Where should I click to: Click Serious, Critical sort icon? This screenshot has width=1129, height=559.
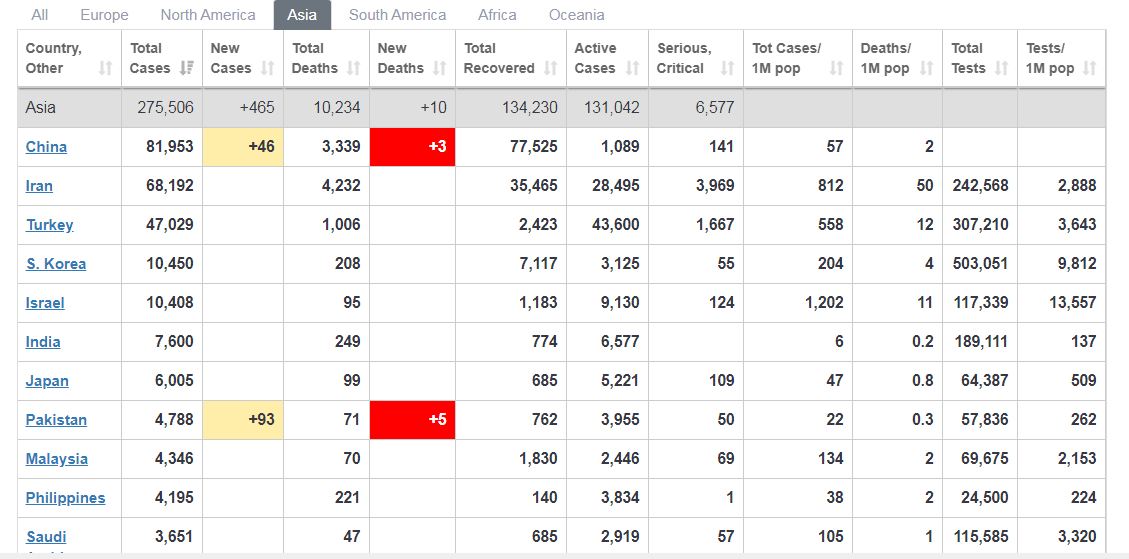click(x=727, y=68)
